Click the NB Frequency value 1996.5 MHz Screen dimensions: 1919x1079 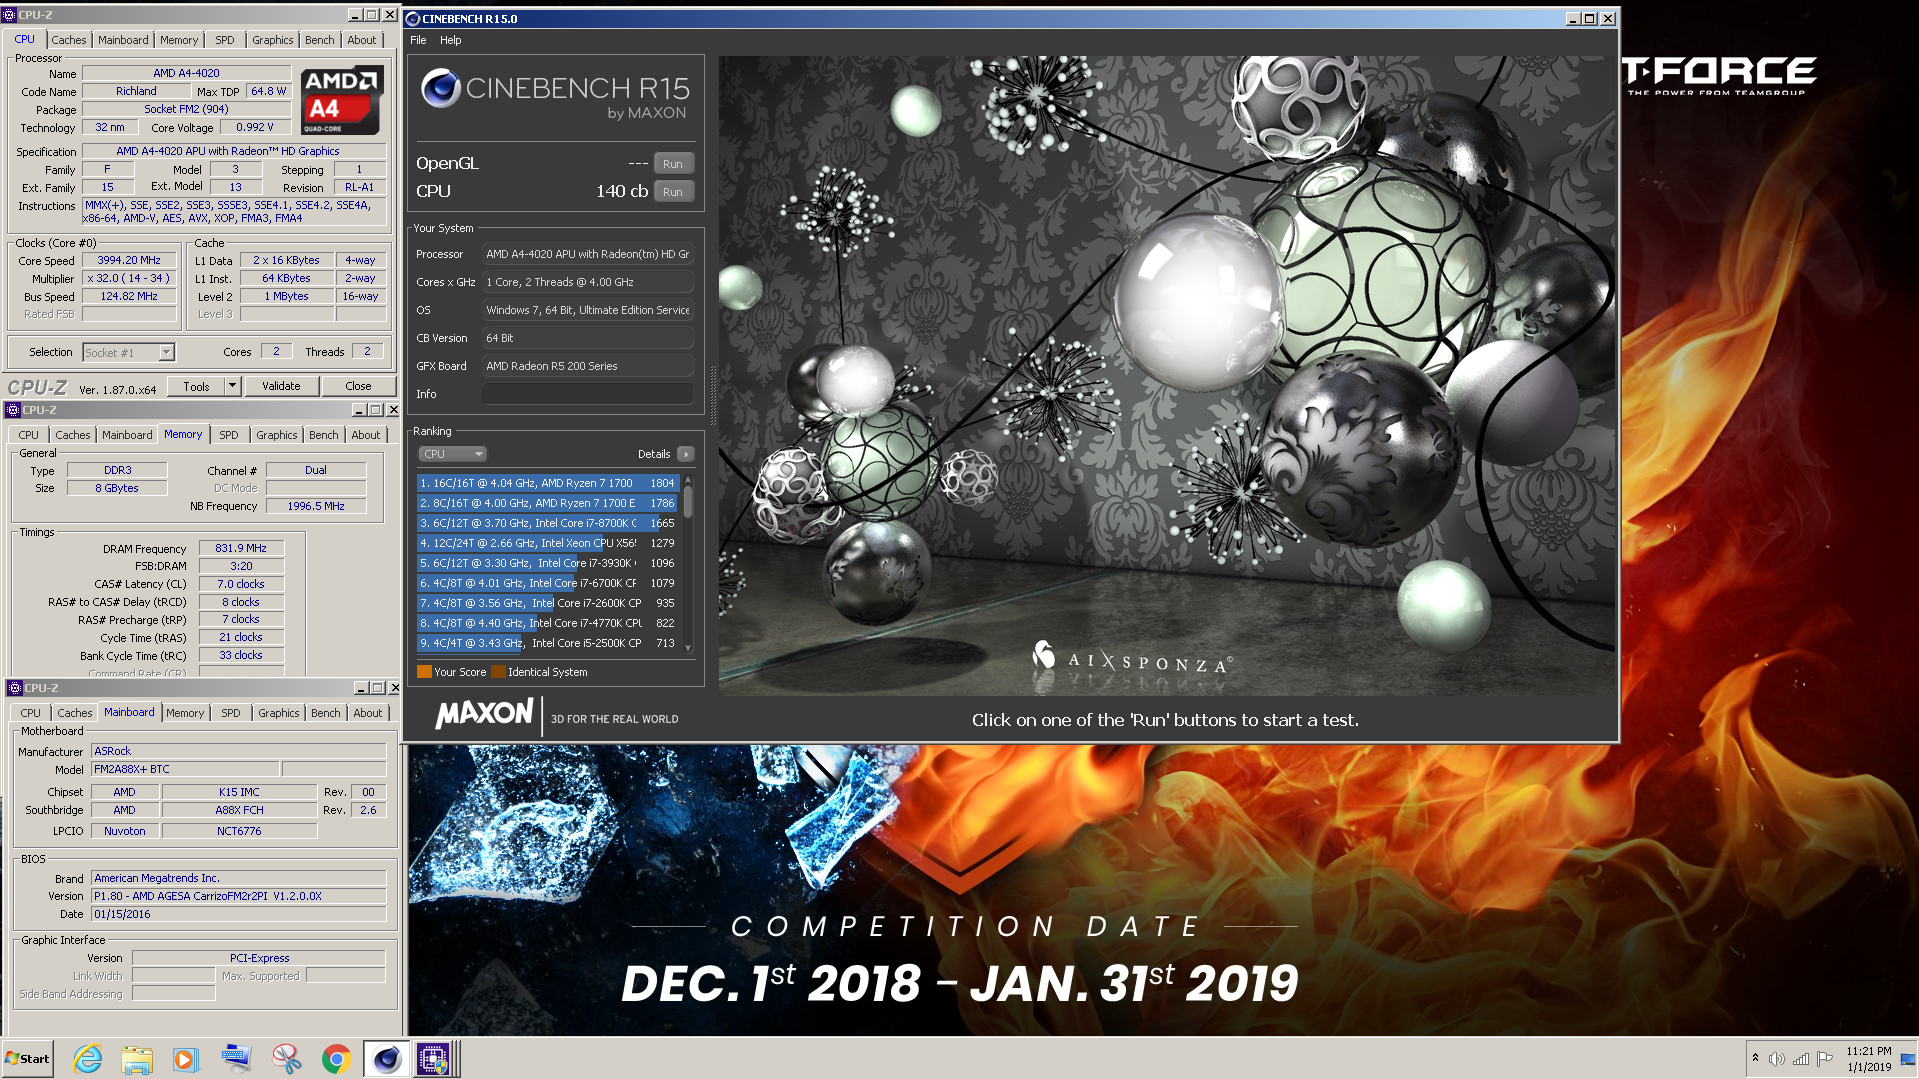tap(316, 506)
